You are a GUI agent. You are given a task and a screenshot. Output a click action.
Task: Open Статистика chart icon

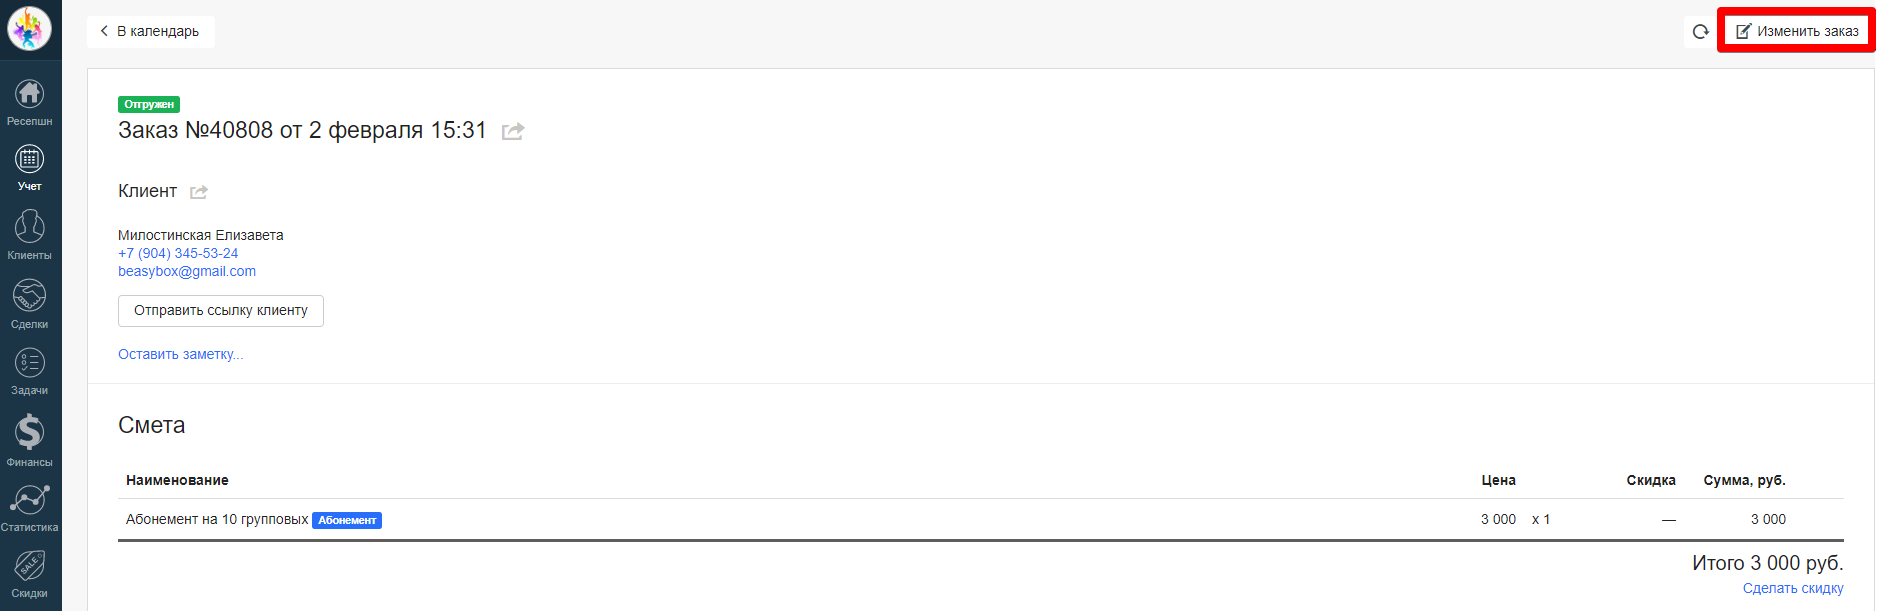(30, 507)
